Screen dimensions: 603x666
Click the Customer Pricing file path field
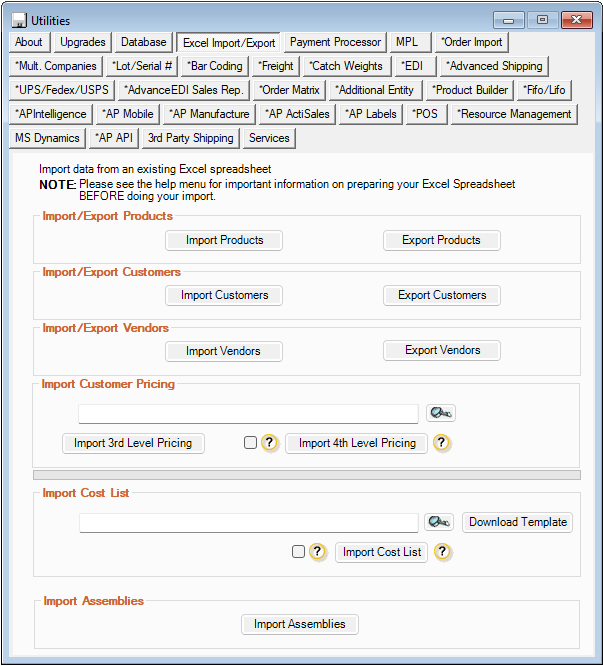[248, 414]
